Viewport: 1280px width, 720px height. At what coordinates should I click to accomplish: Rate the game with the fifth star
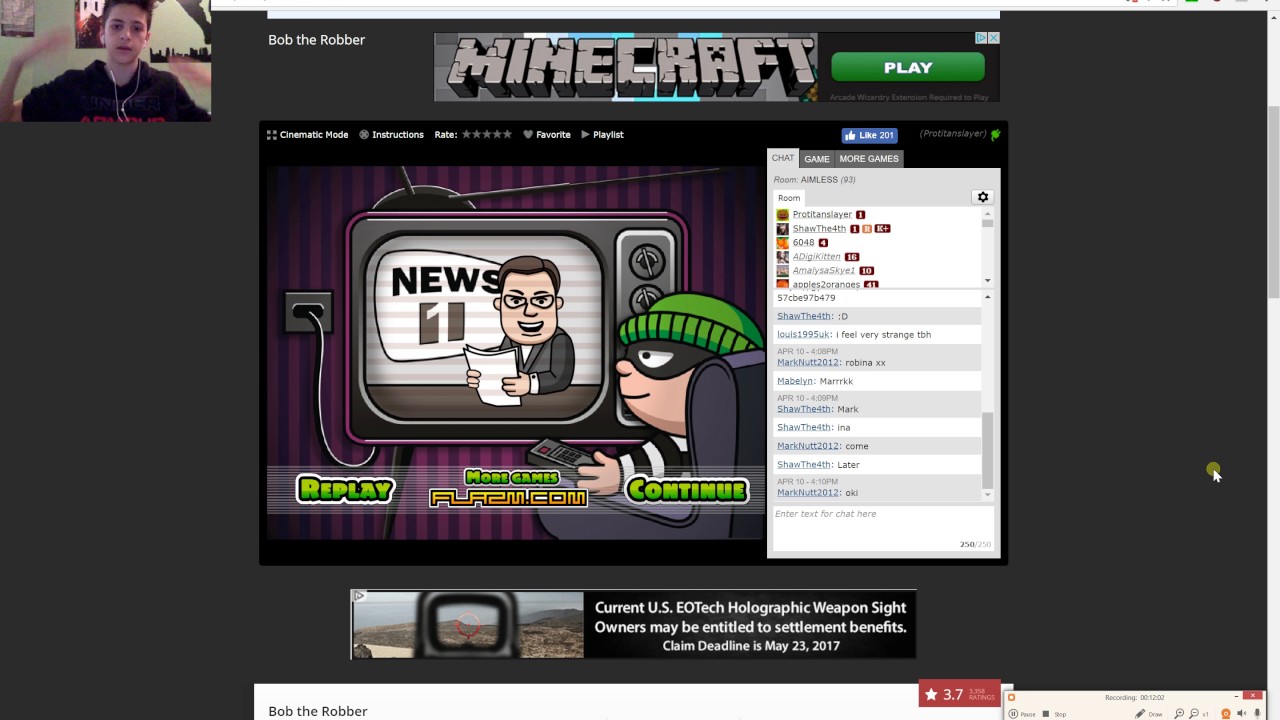pyautogui.click(x=507, y=134)
